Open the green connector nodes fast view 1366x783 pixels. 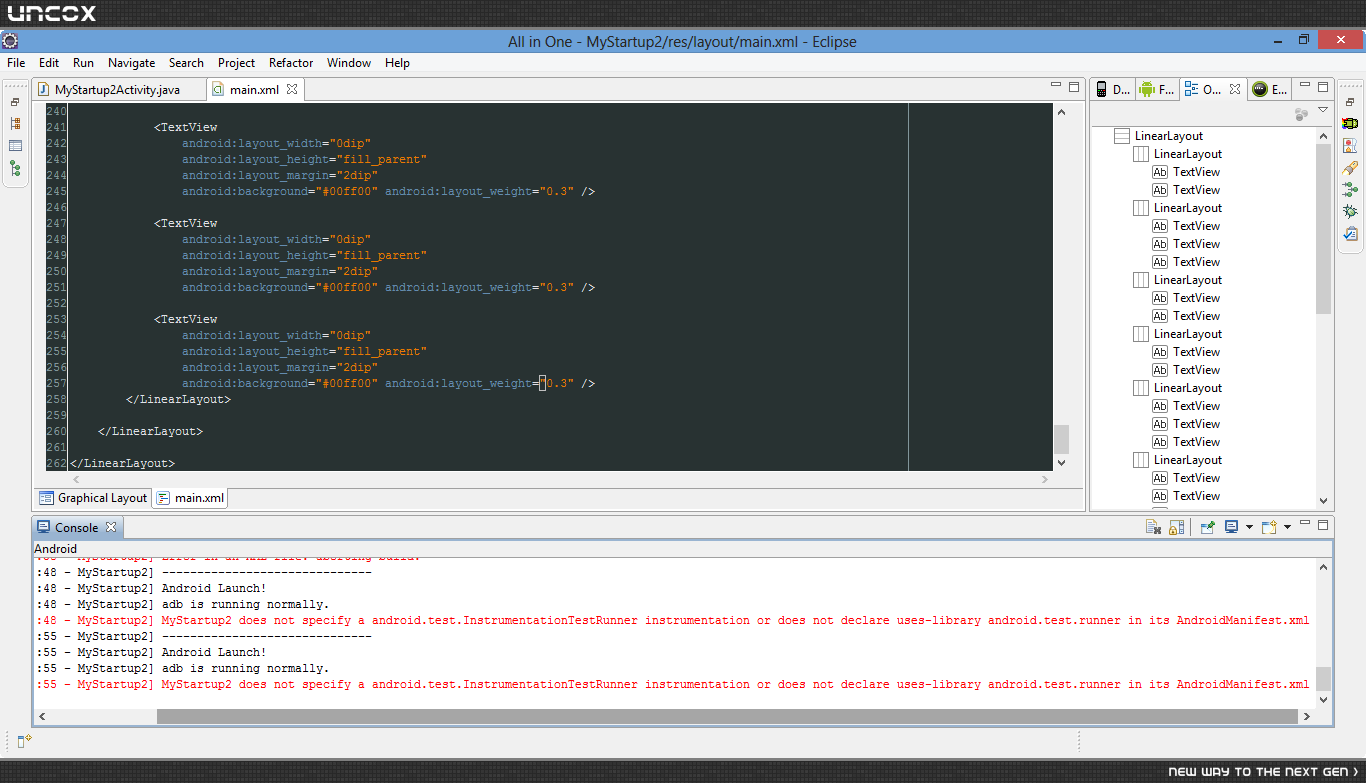pos(1350,190)
